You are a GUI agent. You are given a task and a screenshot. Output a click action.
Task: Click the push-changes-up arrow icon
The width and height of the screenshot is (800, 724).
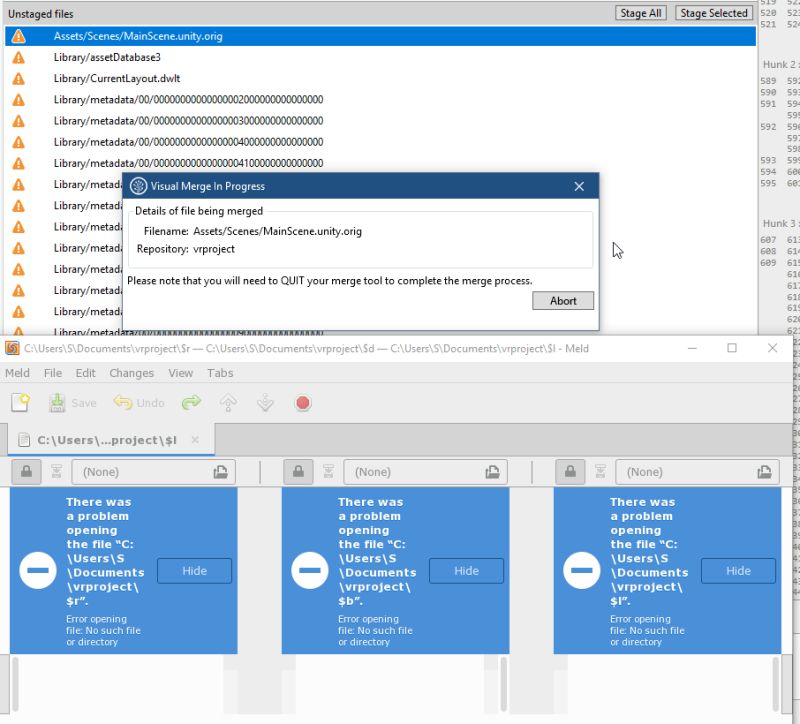[x=226, y=402]
